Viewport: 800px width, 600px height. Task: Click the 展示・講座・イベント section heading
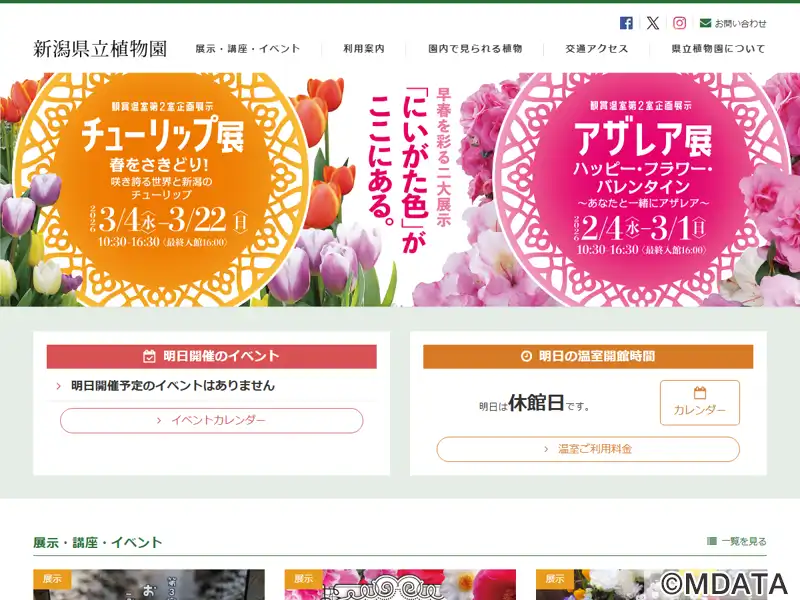click(x=97, y=542)
